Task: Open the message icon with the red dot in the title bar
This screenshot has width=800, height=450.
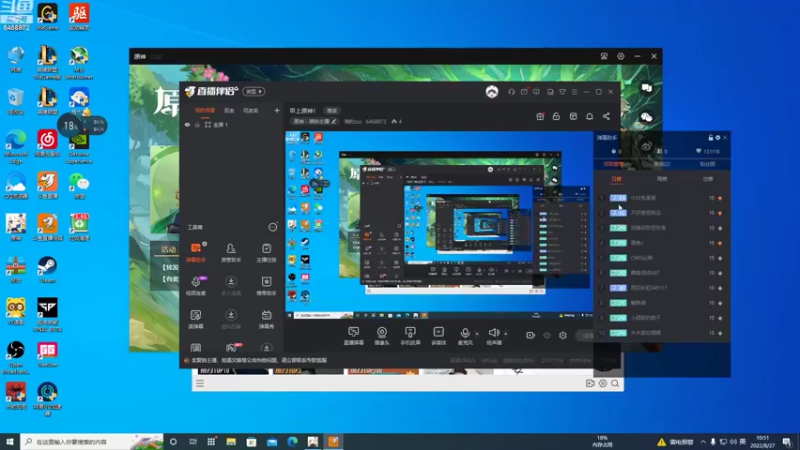Action: (x=524, y=92)
